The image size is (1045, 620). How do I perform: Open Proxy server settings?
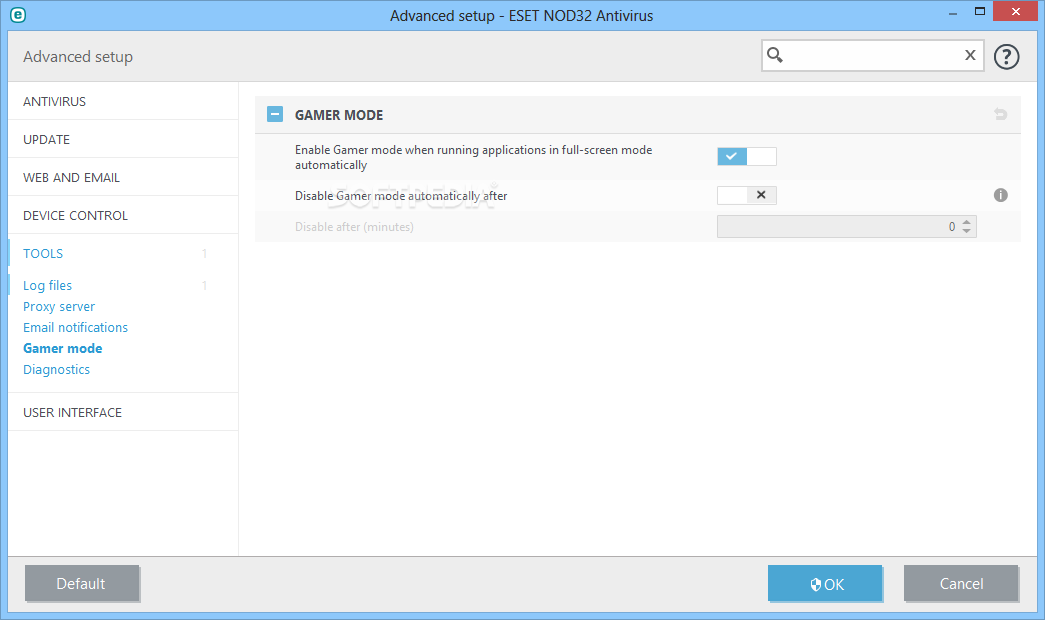pos(59,307)
